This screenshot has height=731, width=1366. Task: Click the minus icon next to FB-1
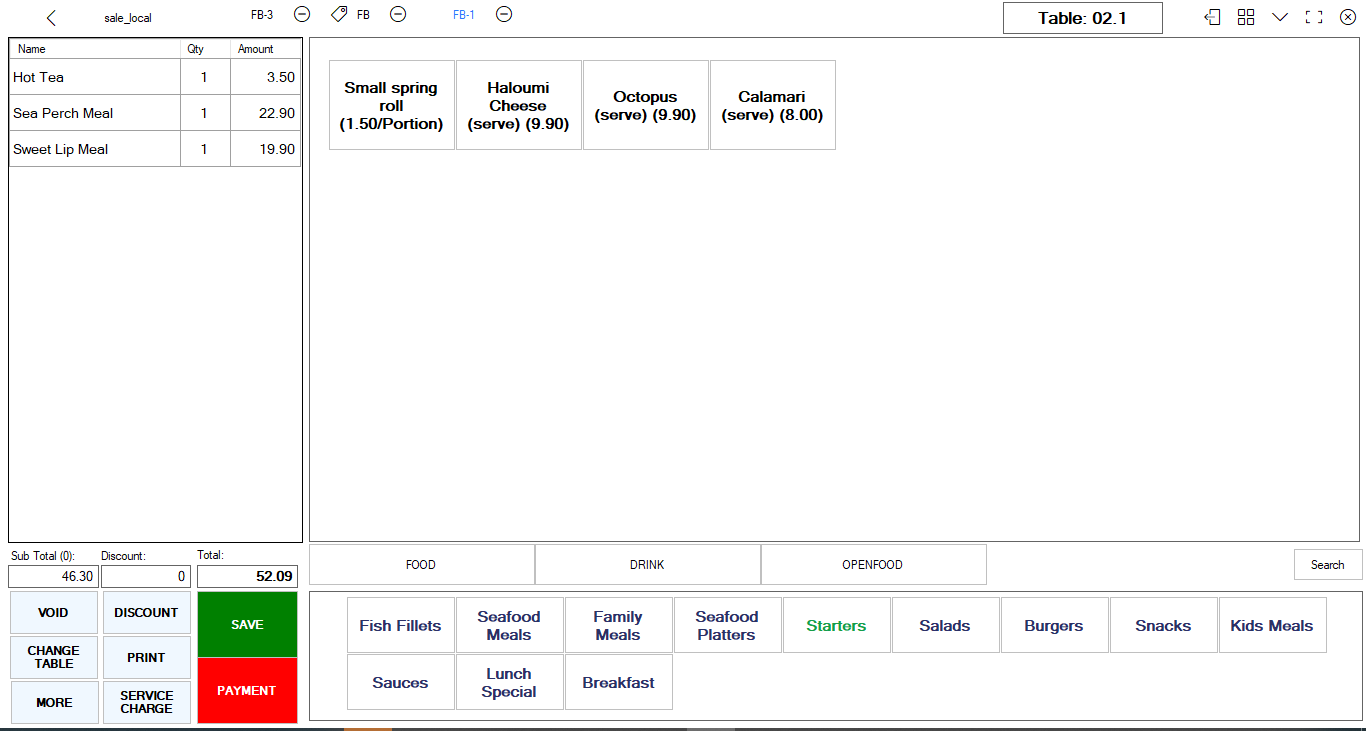(x=504, y=14)
